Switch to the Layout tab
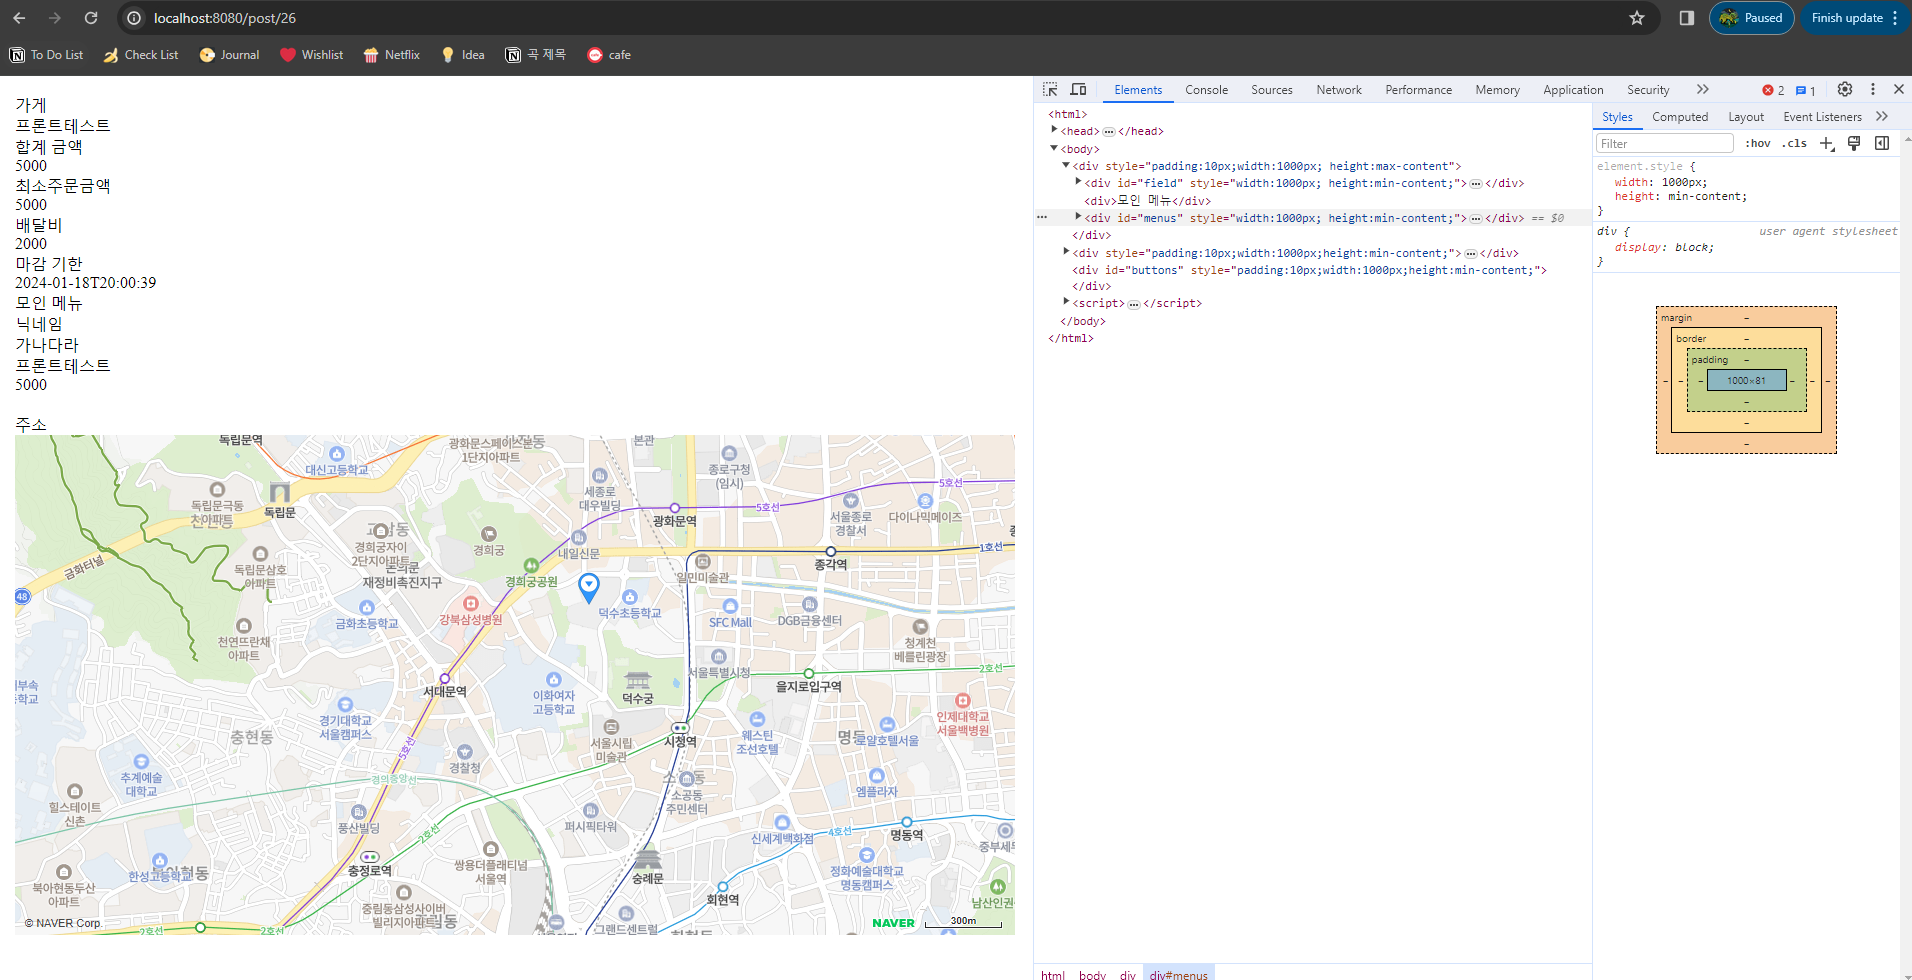 1746,117
